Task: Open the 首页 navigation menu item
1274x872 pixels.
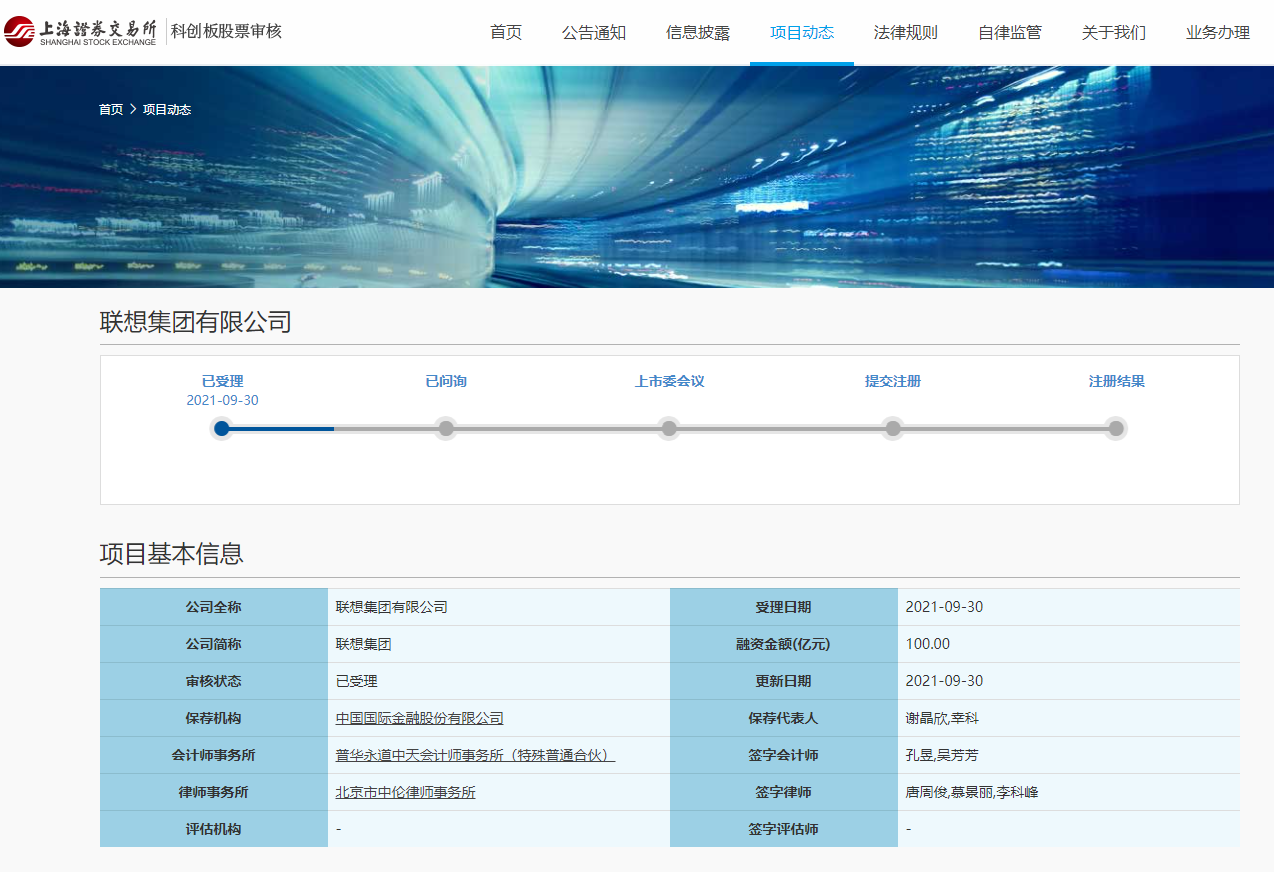Action: tap(506, 32)
